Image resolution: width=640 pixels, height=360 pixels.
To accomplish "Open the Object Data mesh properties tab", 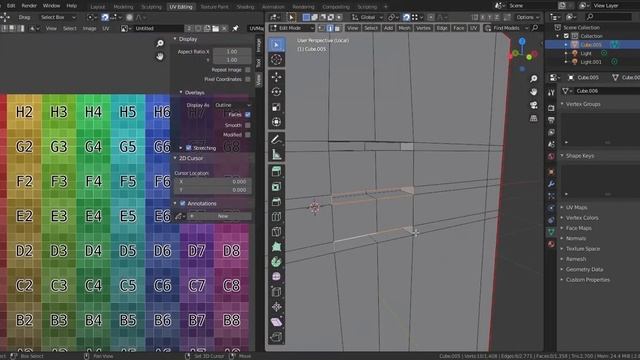I will (551, 232).
